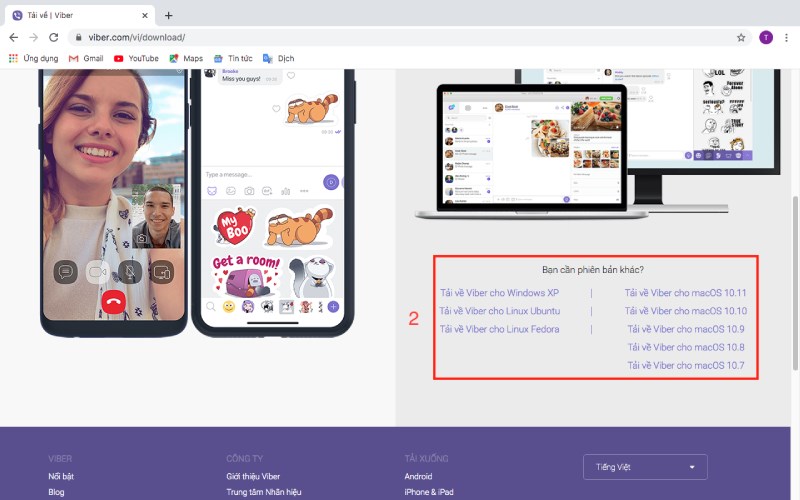Click Tải về Viber cho Windows XP
The height and width of the screenshot is (500, 800).
pyautogui.click(x=499, y=293)
